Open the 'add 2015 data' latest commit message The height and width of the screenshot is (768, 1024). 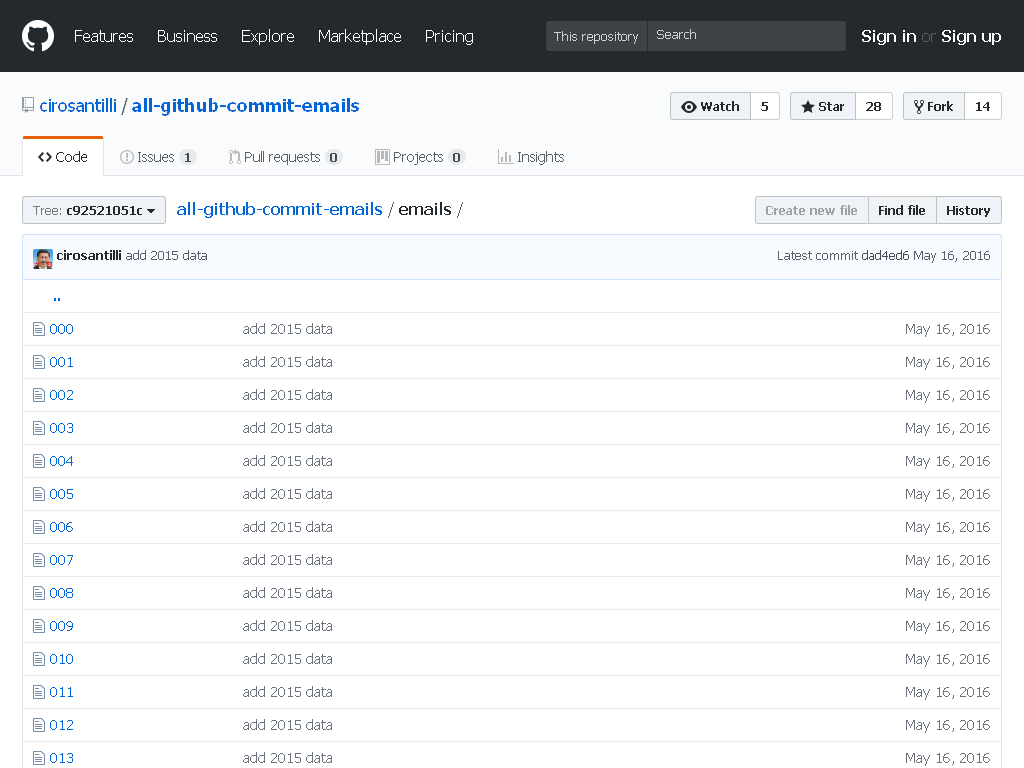pos(167,255)
